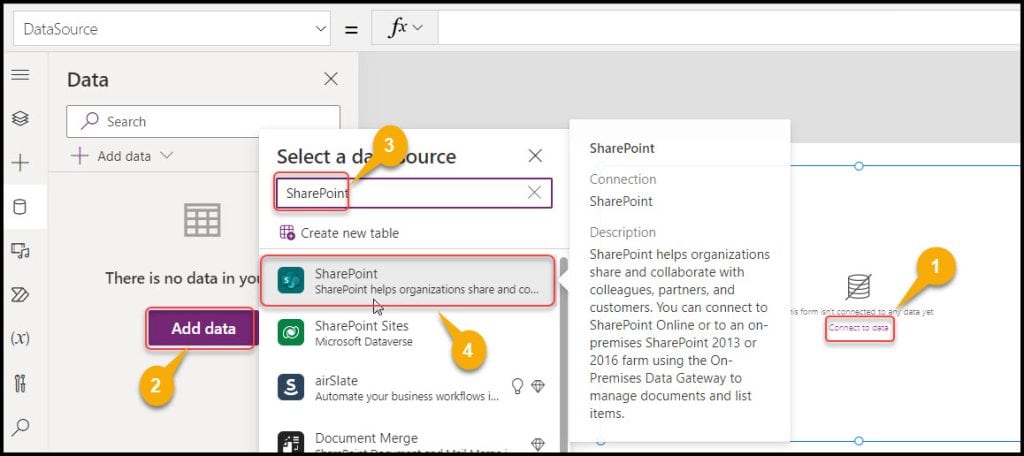Click the 'Connection' label in details pane

click(x=622, y=179)
